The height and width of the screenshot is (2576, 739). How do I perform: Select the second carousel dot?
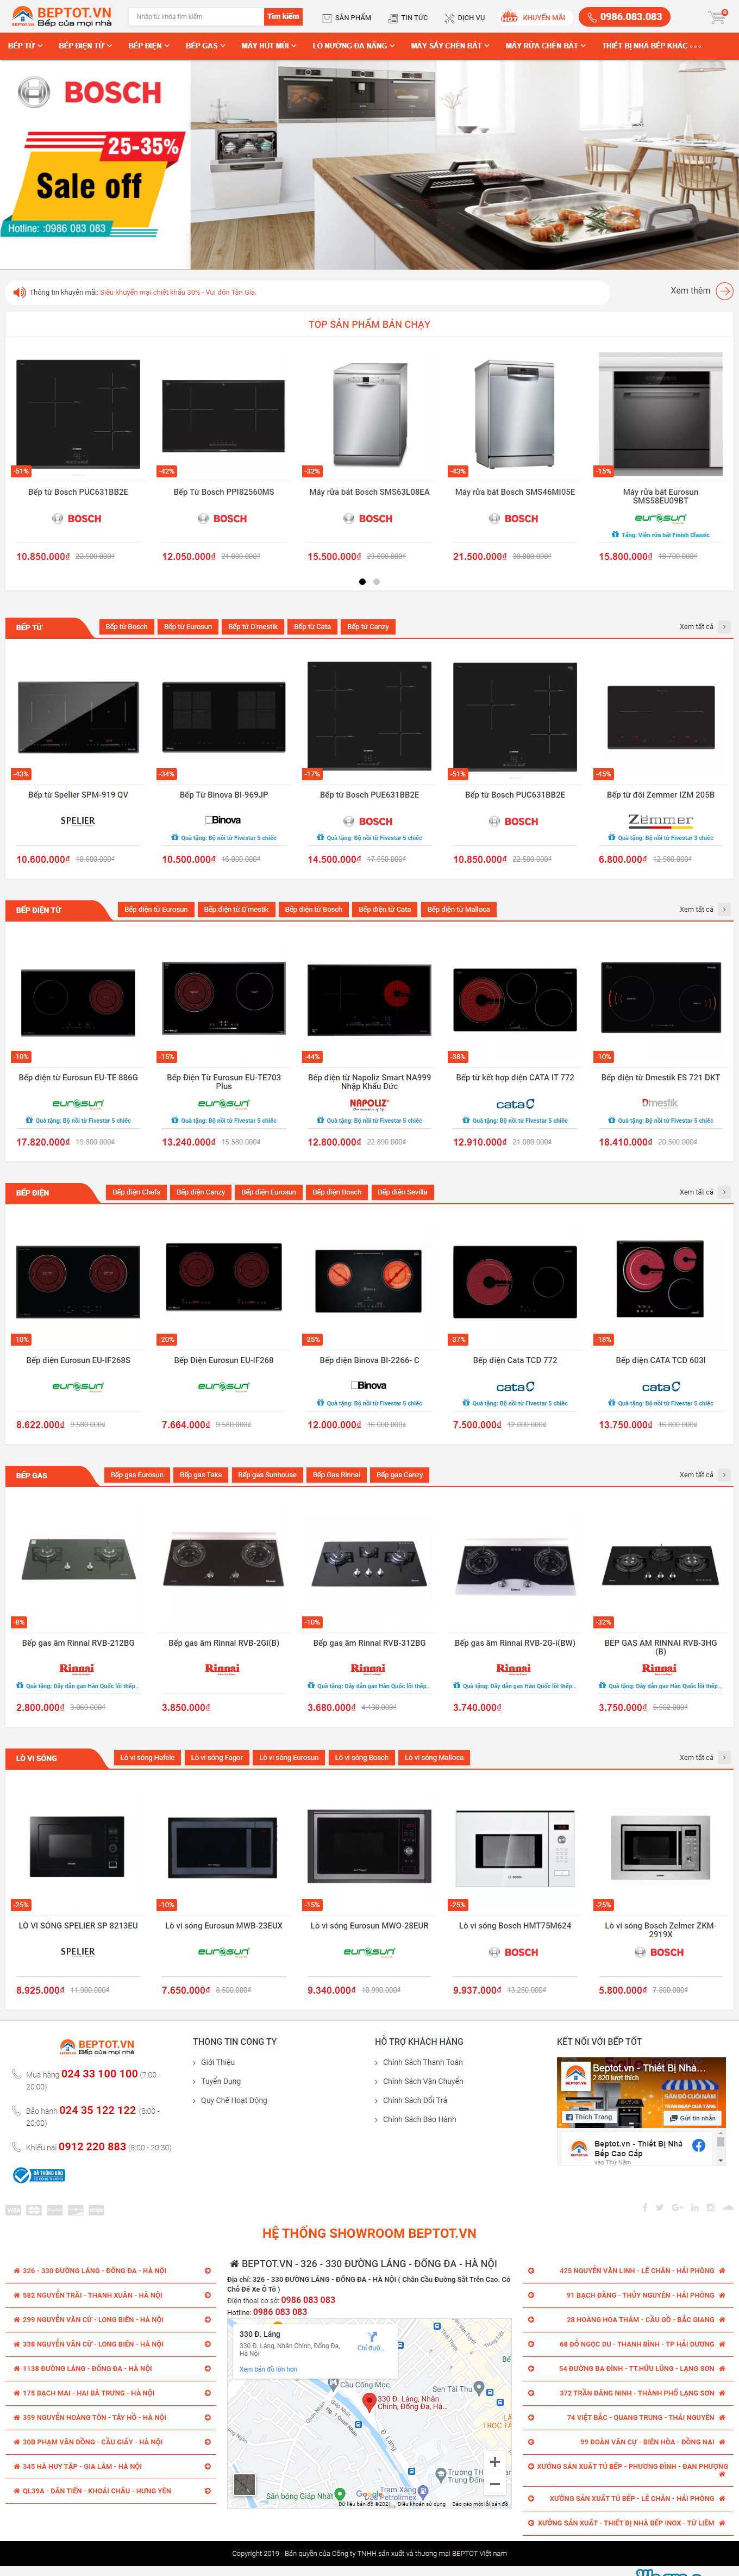coord(376,581)
